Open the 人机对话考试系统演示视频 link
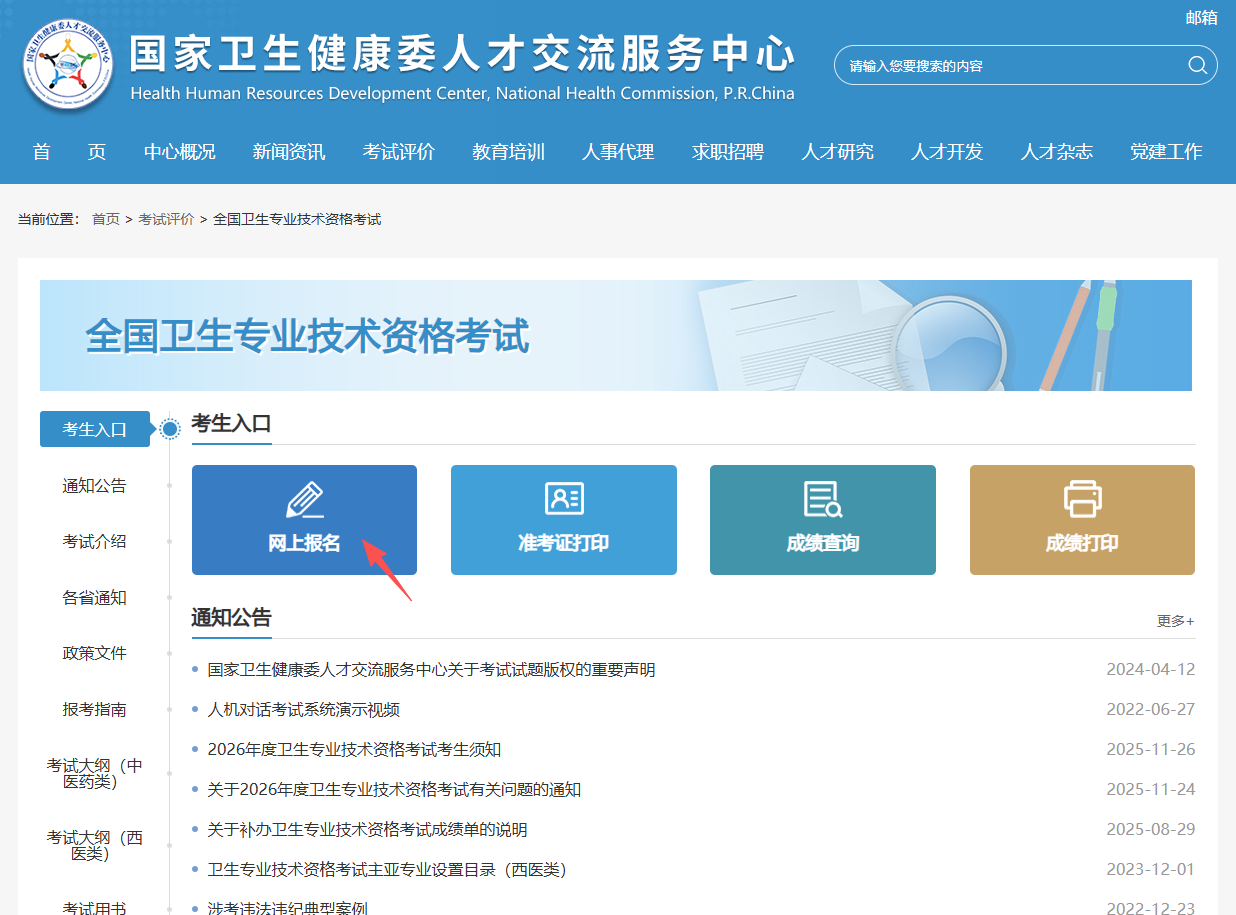Screen dimensions: 1236x915 click(x=303, y=710)
